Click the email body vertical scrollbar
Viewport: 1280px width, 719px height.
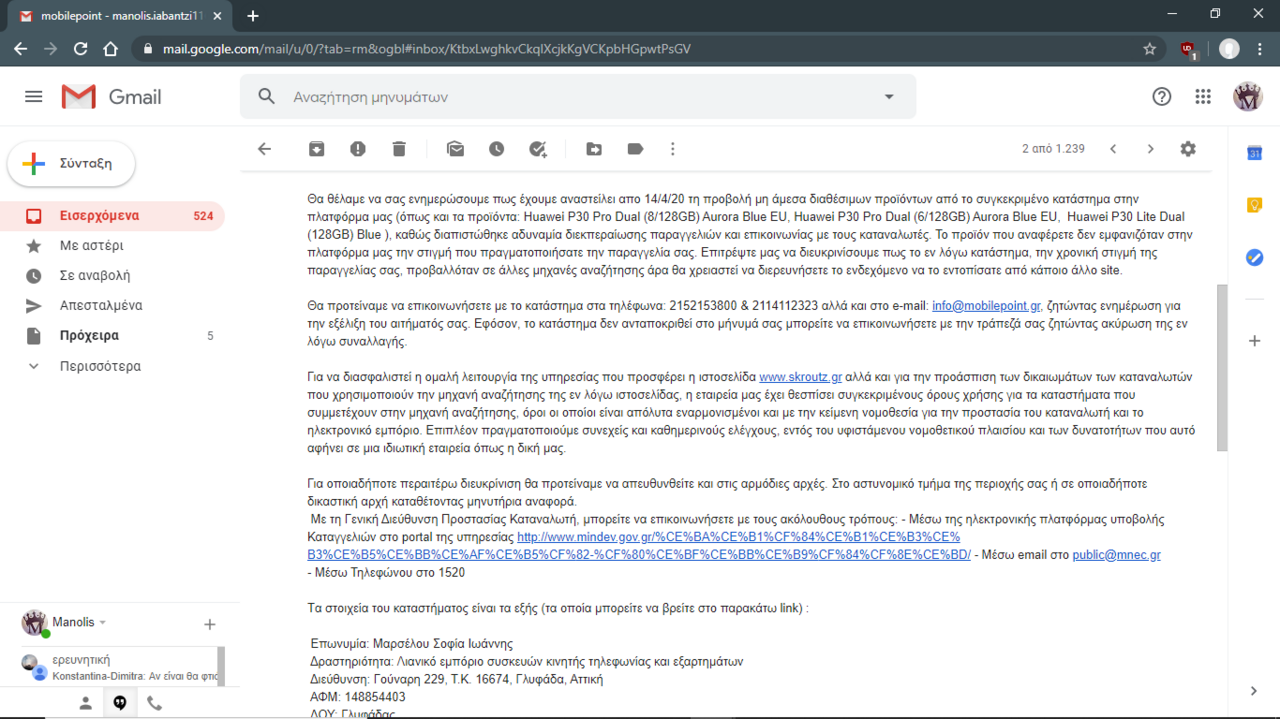click(1222, 368)
